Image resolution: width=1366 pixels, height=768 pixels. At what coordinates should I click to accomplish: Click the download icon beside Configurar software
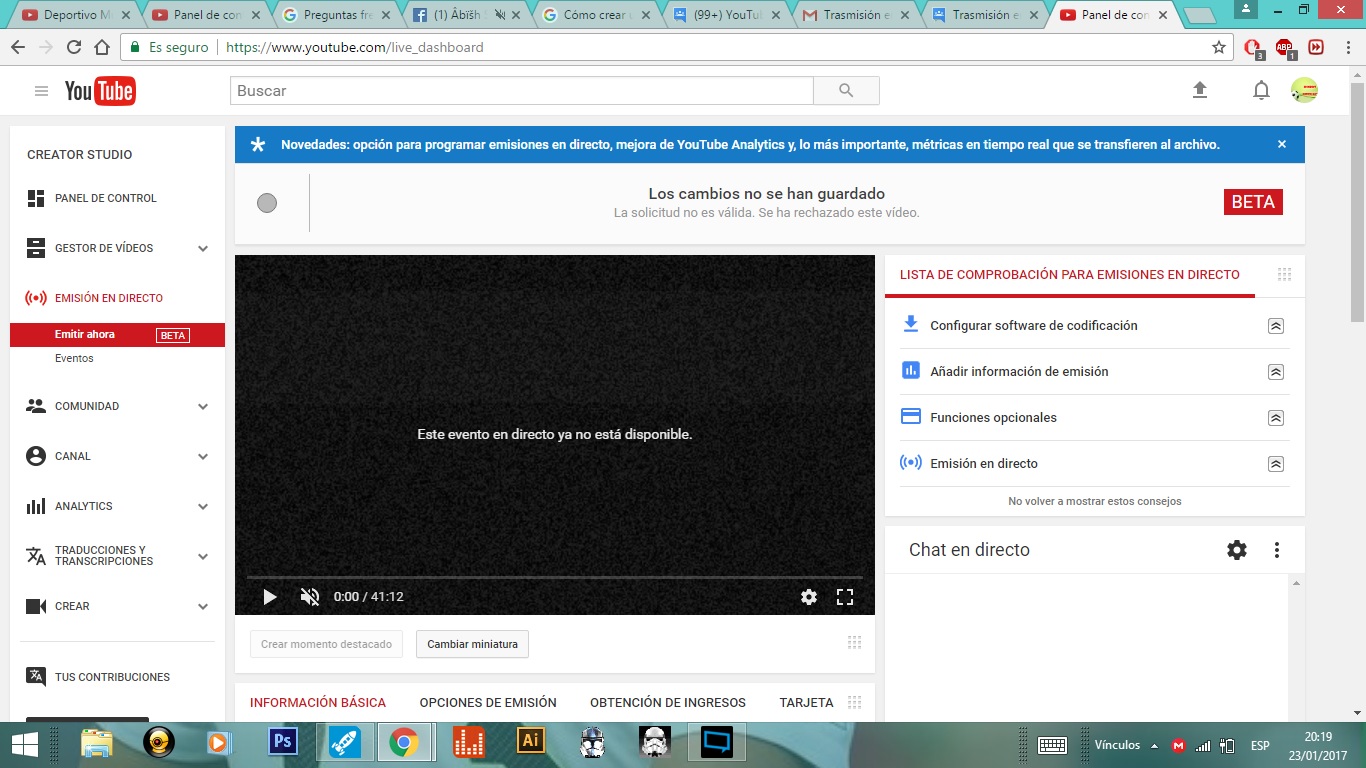point(910,324)
